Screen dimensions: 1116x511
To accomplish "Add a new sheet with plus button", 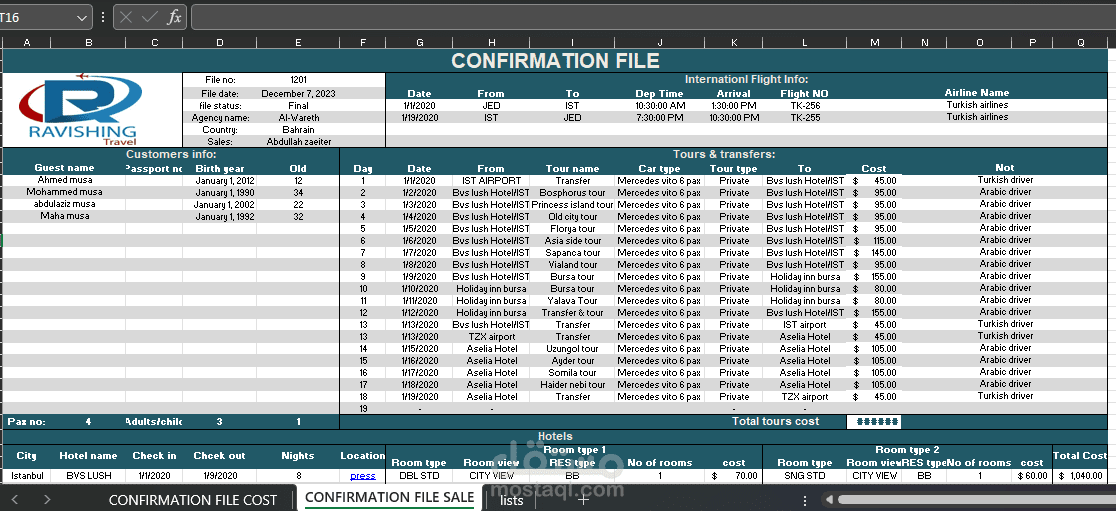I will coord(583,500).
